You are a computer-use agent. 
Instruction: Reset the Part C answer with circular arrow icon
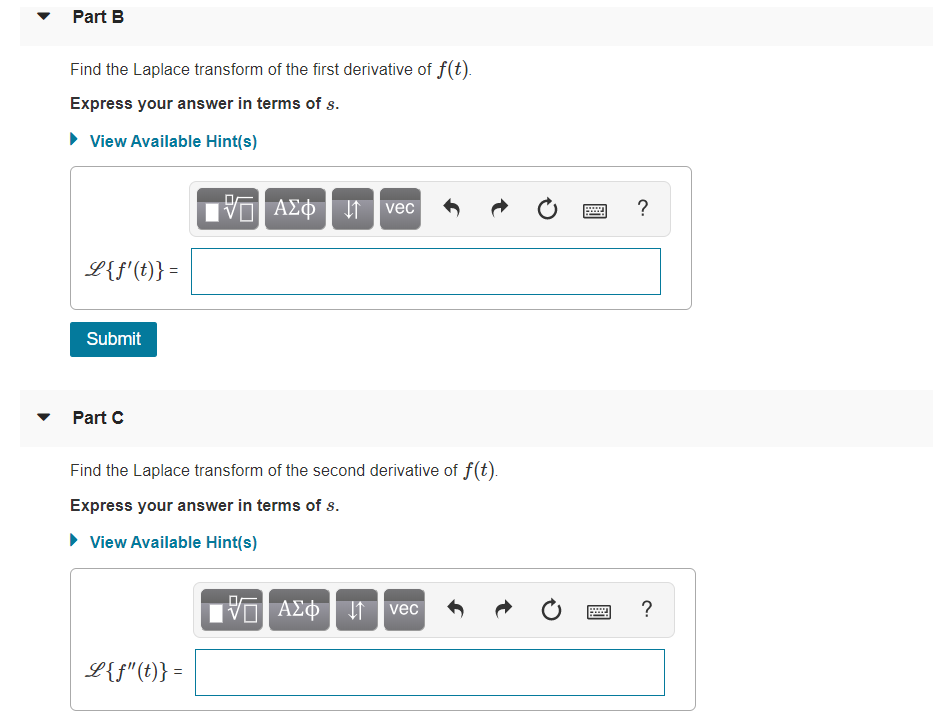551,609
